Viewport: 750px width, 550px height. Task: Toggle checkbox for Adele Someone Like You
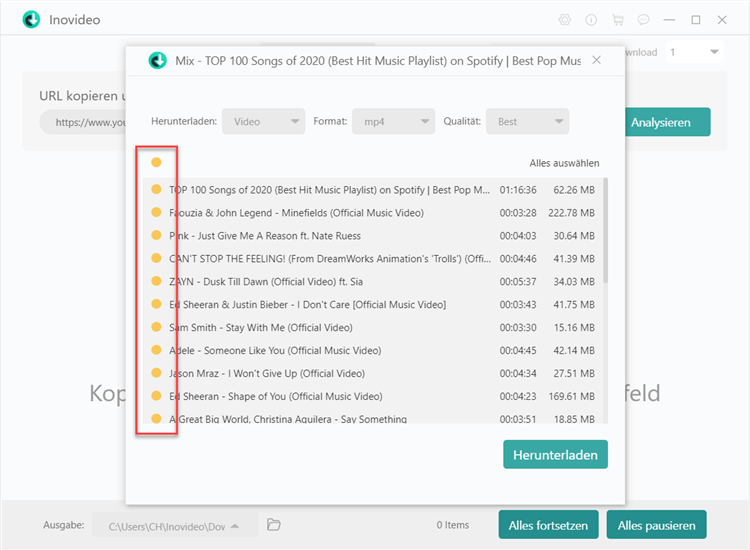[156, 350]
